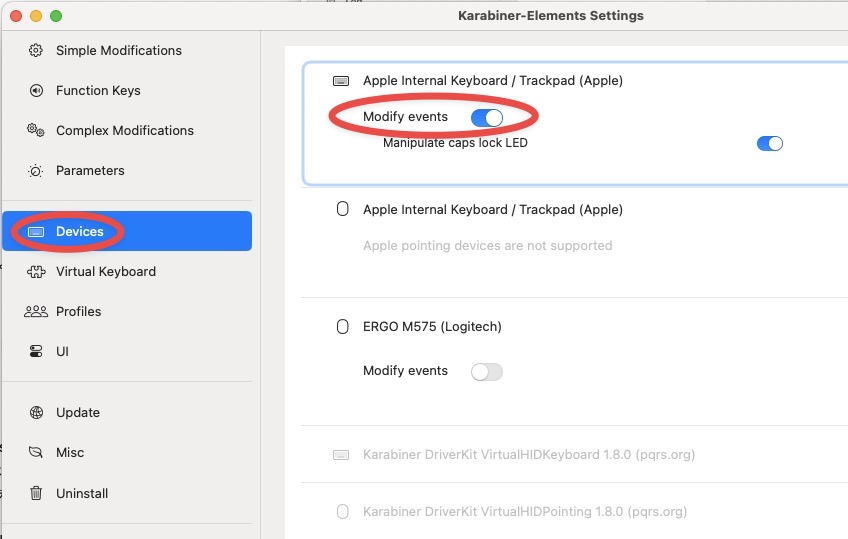Click the keyboard icon beside Apple Internal Keyboard
Image resolution: width=848 pixels, height=539 pixels.
341,81
